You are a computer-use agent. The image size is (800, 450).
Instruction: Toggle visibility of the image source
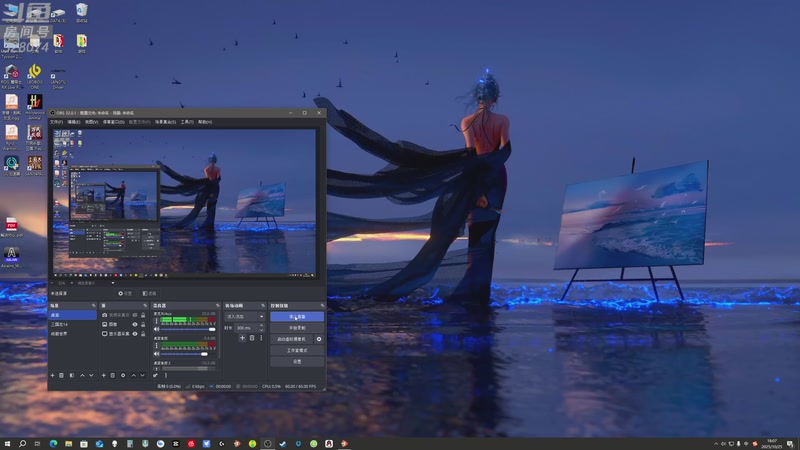coord(135,324)
